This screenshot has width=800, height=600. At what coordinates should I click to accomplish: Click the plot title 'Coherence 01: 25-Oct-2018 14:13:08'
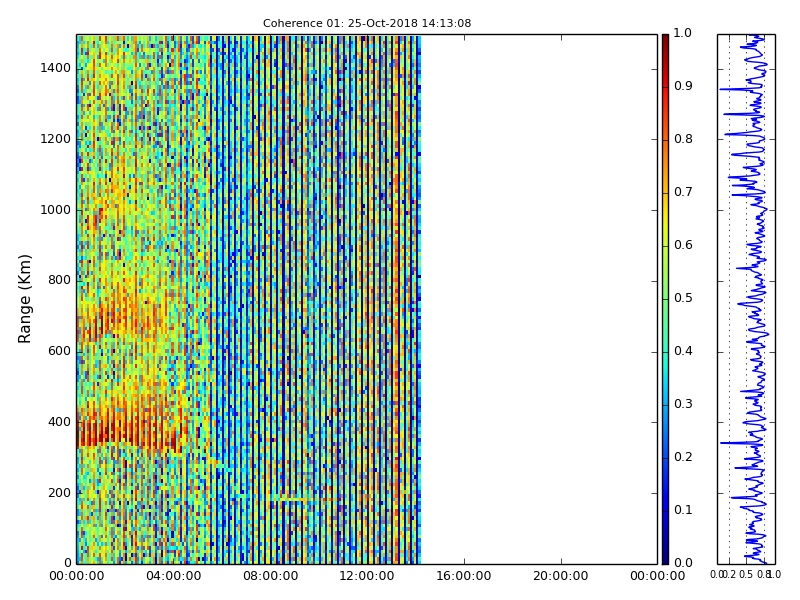pos(367,23)
